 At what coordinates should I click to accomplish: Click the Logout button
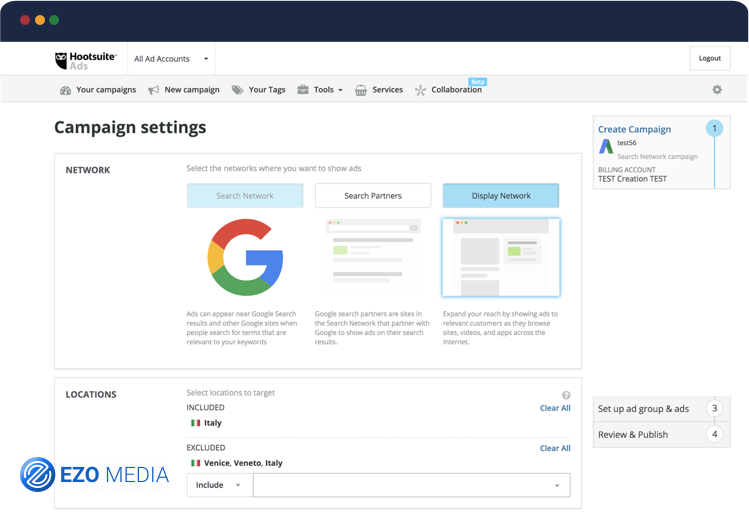710,58
